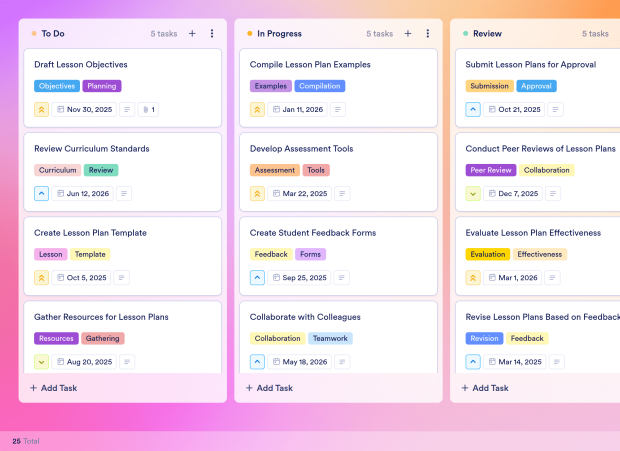Click description icon on Review Curriculum Standards card
Screen dimensions: 620x451
coord(124,194)
